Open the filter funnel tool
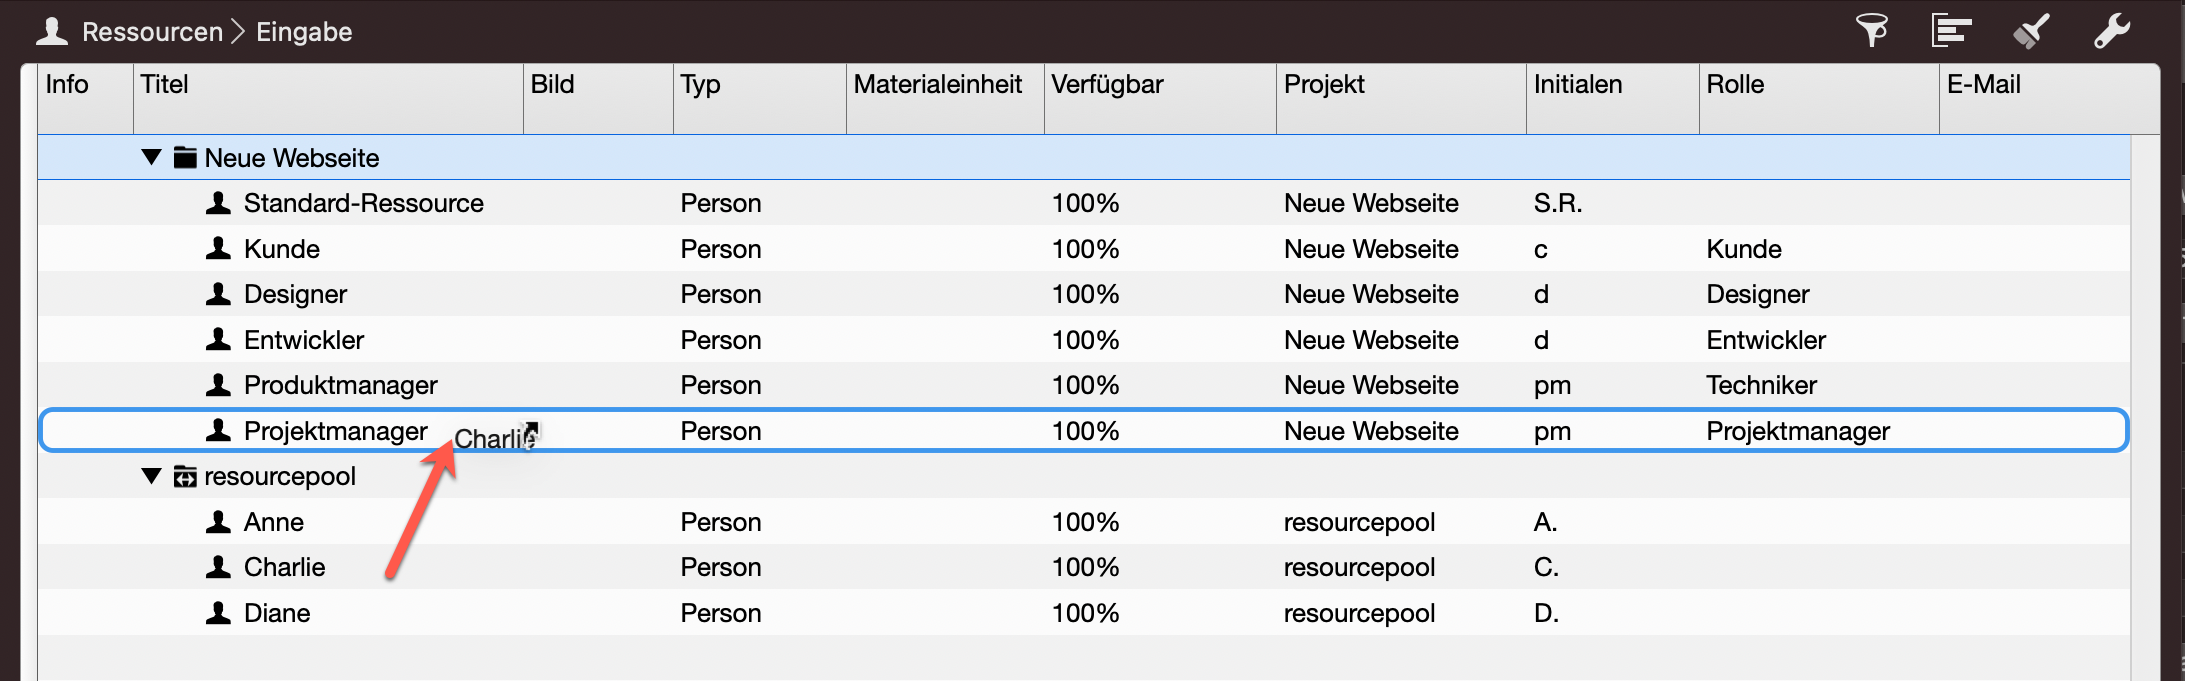Viewport: 2185px width, 681px height. point(1871,31)
